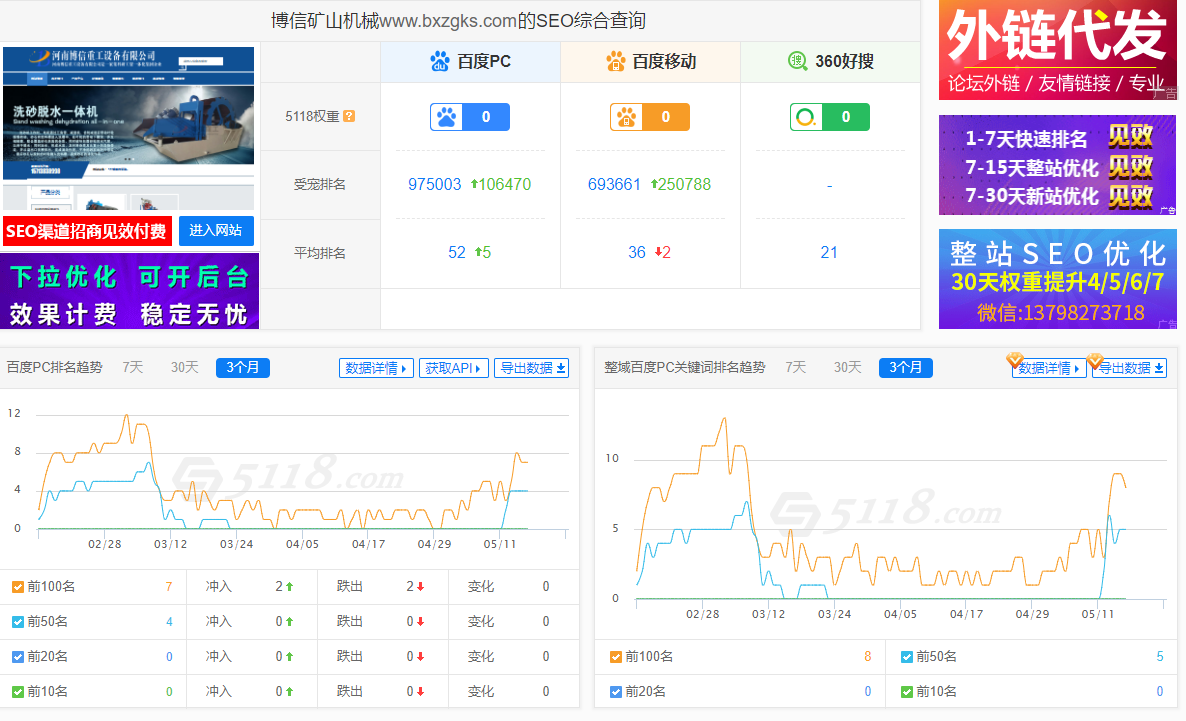Click the Baidu PC paw icon in header
The height and width of the screenshot is (721, 1186).
click(x=439, y=61)
